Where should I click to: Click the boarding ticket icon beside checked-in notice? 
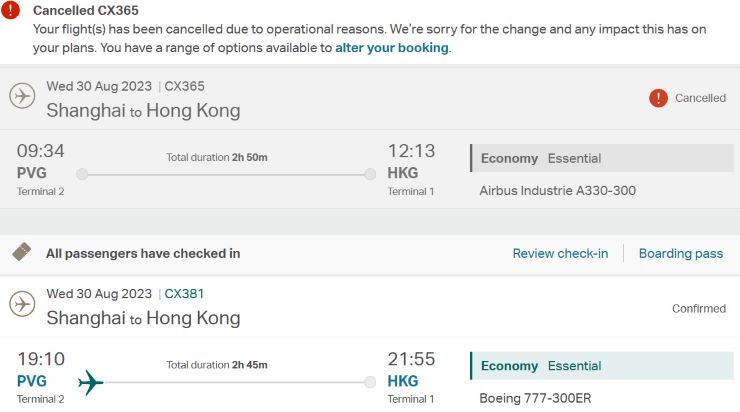[22, 252]
